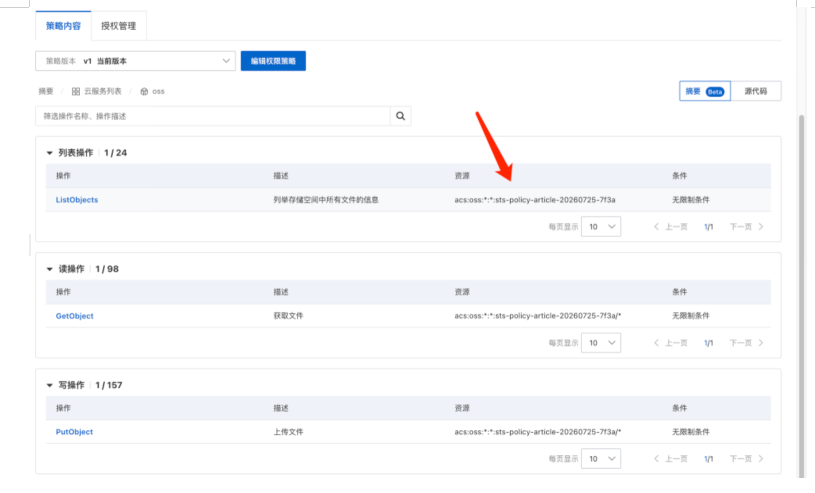The height and width of the screenshot is (493, 815).
Task: Select GetObject resource ending 7f3a/*
Action: pos(538,316)
